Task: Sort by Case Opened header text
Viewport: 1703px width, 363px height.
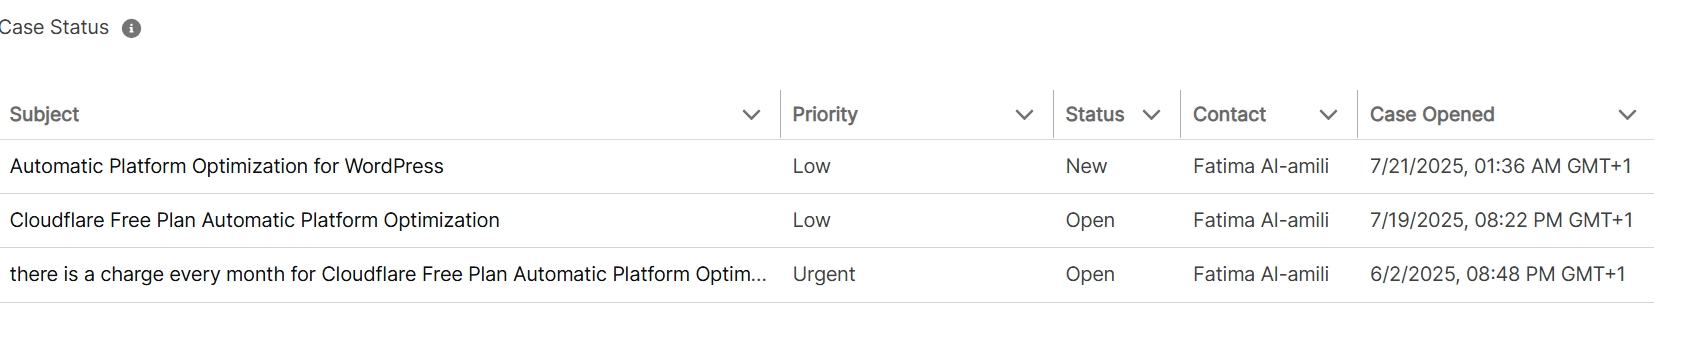Action: click(1432, 115)
